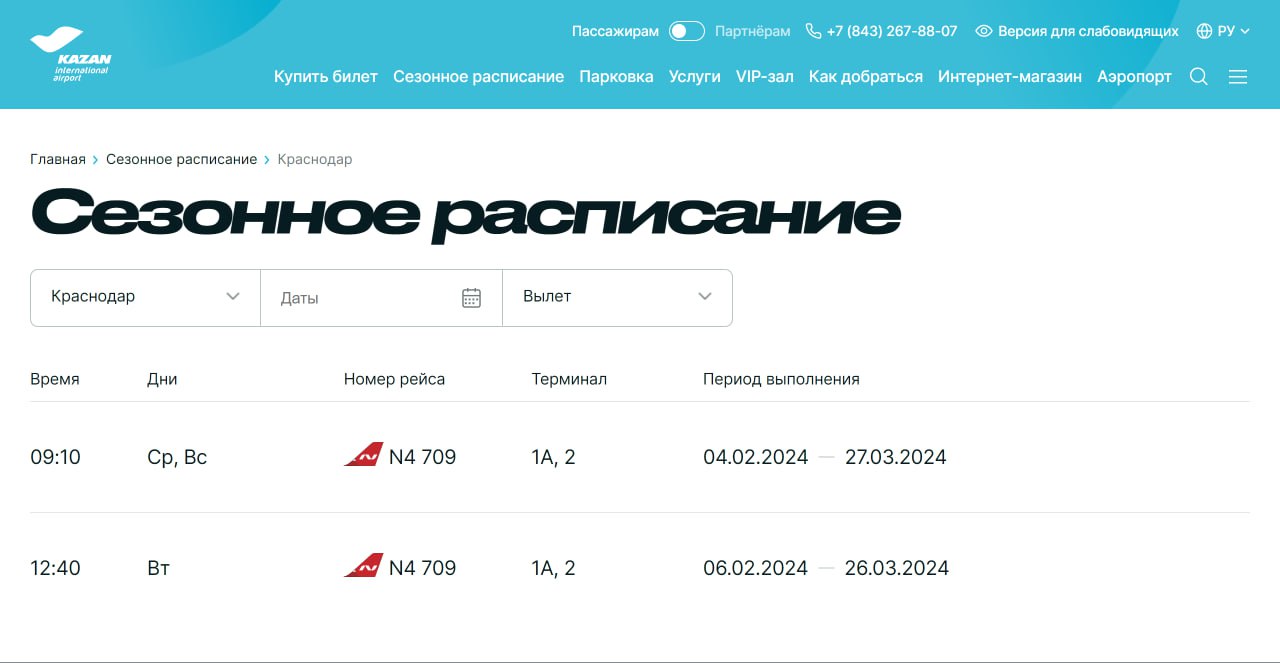Viewport: 1280px width, 663px height.
Task: Go to Парковка in the navigation
Action: click(x=616, y=77)
